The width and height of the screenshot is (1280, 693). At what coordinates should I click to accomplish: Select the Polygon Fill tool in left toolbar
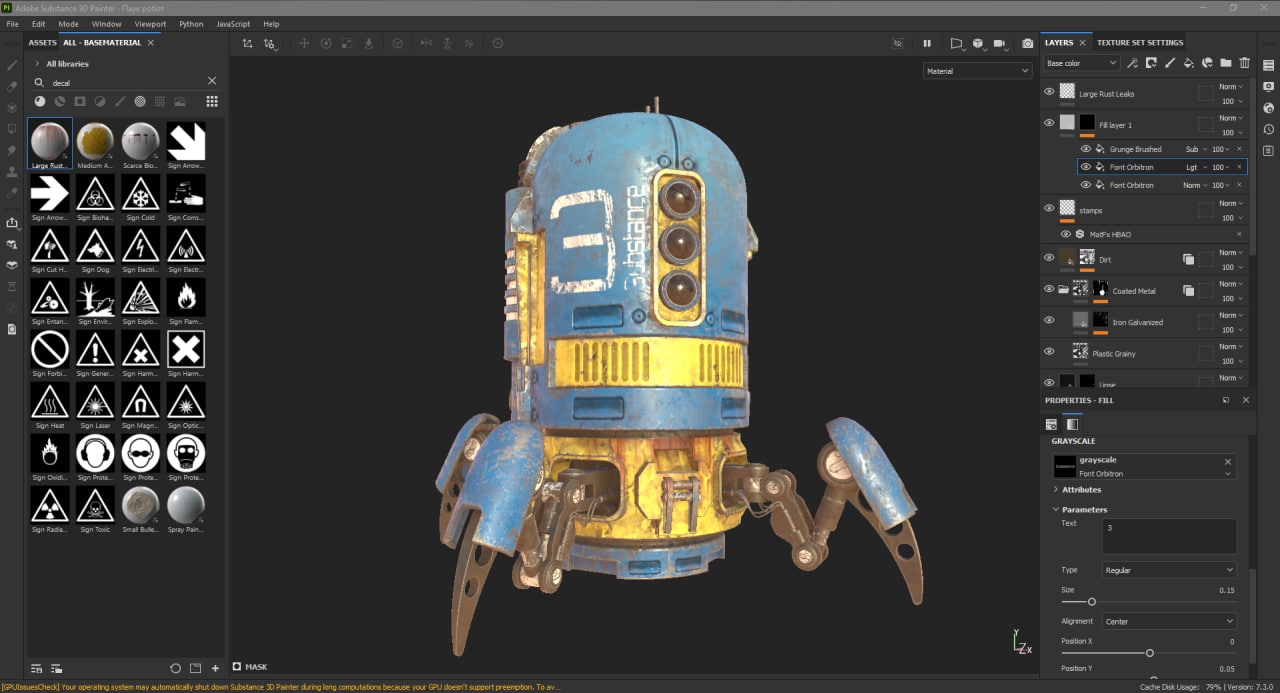coord(12,129)
